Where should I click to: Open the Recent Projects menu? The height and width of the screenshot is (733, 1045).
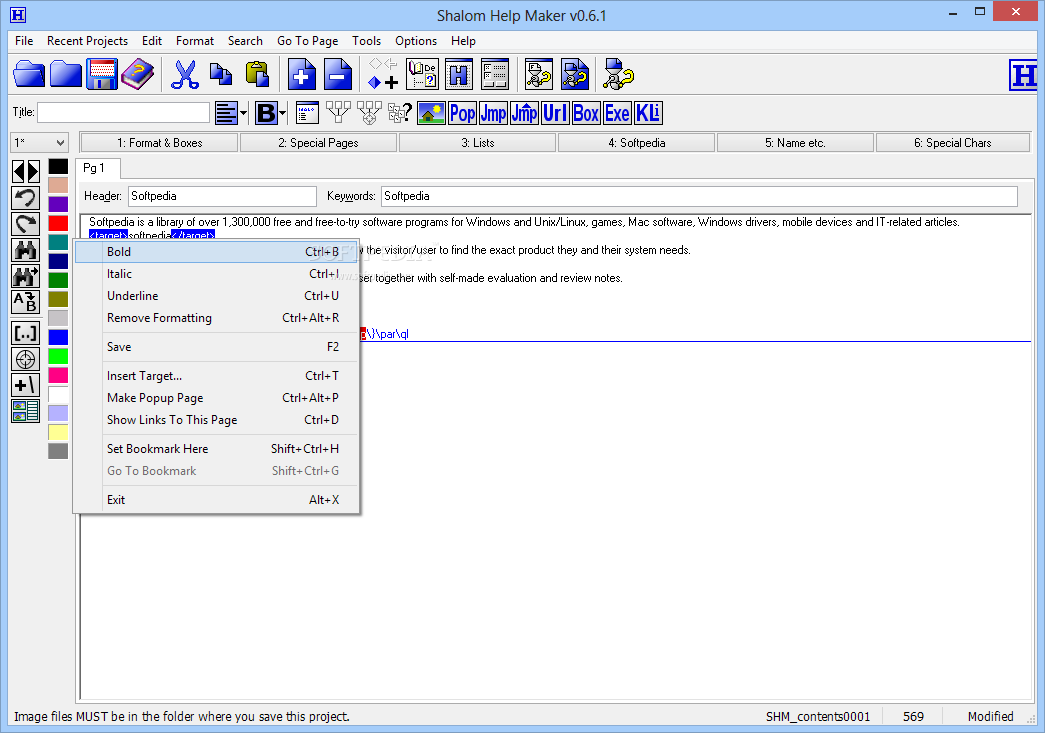[87, 41]
